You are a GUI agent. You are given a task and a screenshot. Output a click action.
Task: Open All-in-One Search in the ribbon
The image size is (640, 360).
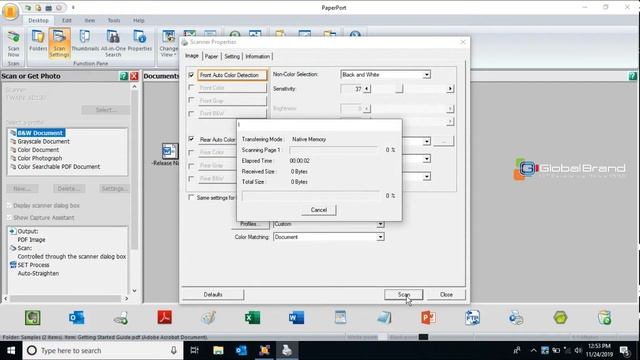113,43
